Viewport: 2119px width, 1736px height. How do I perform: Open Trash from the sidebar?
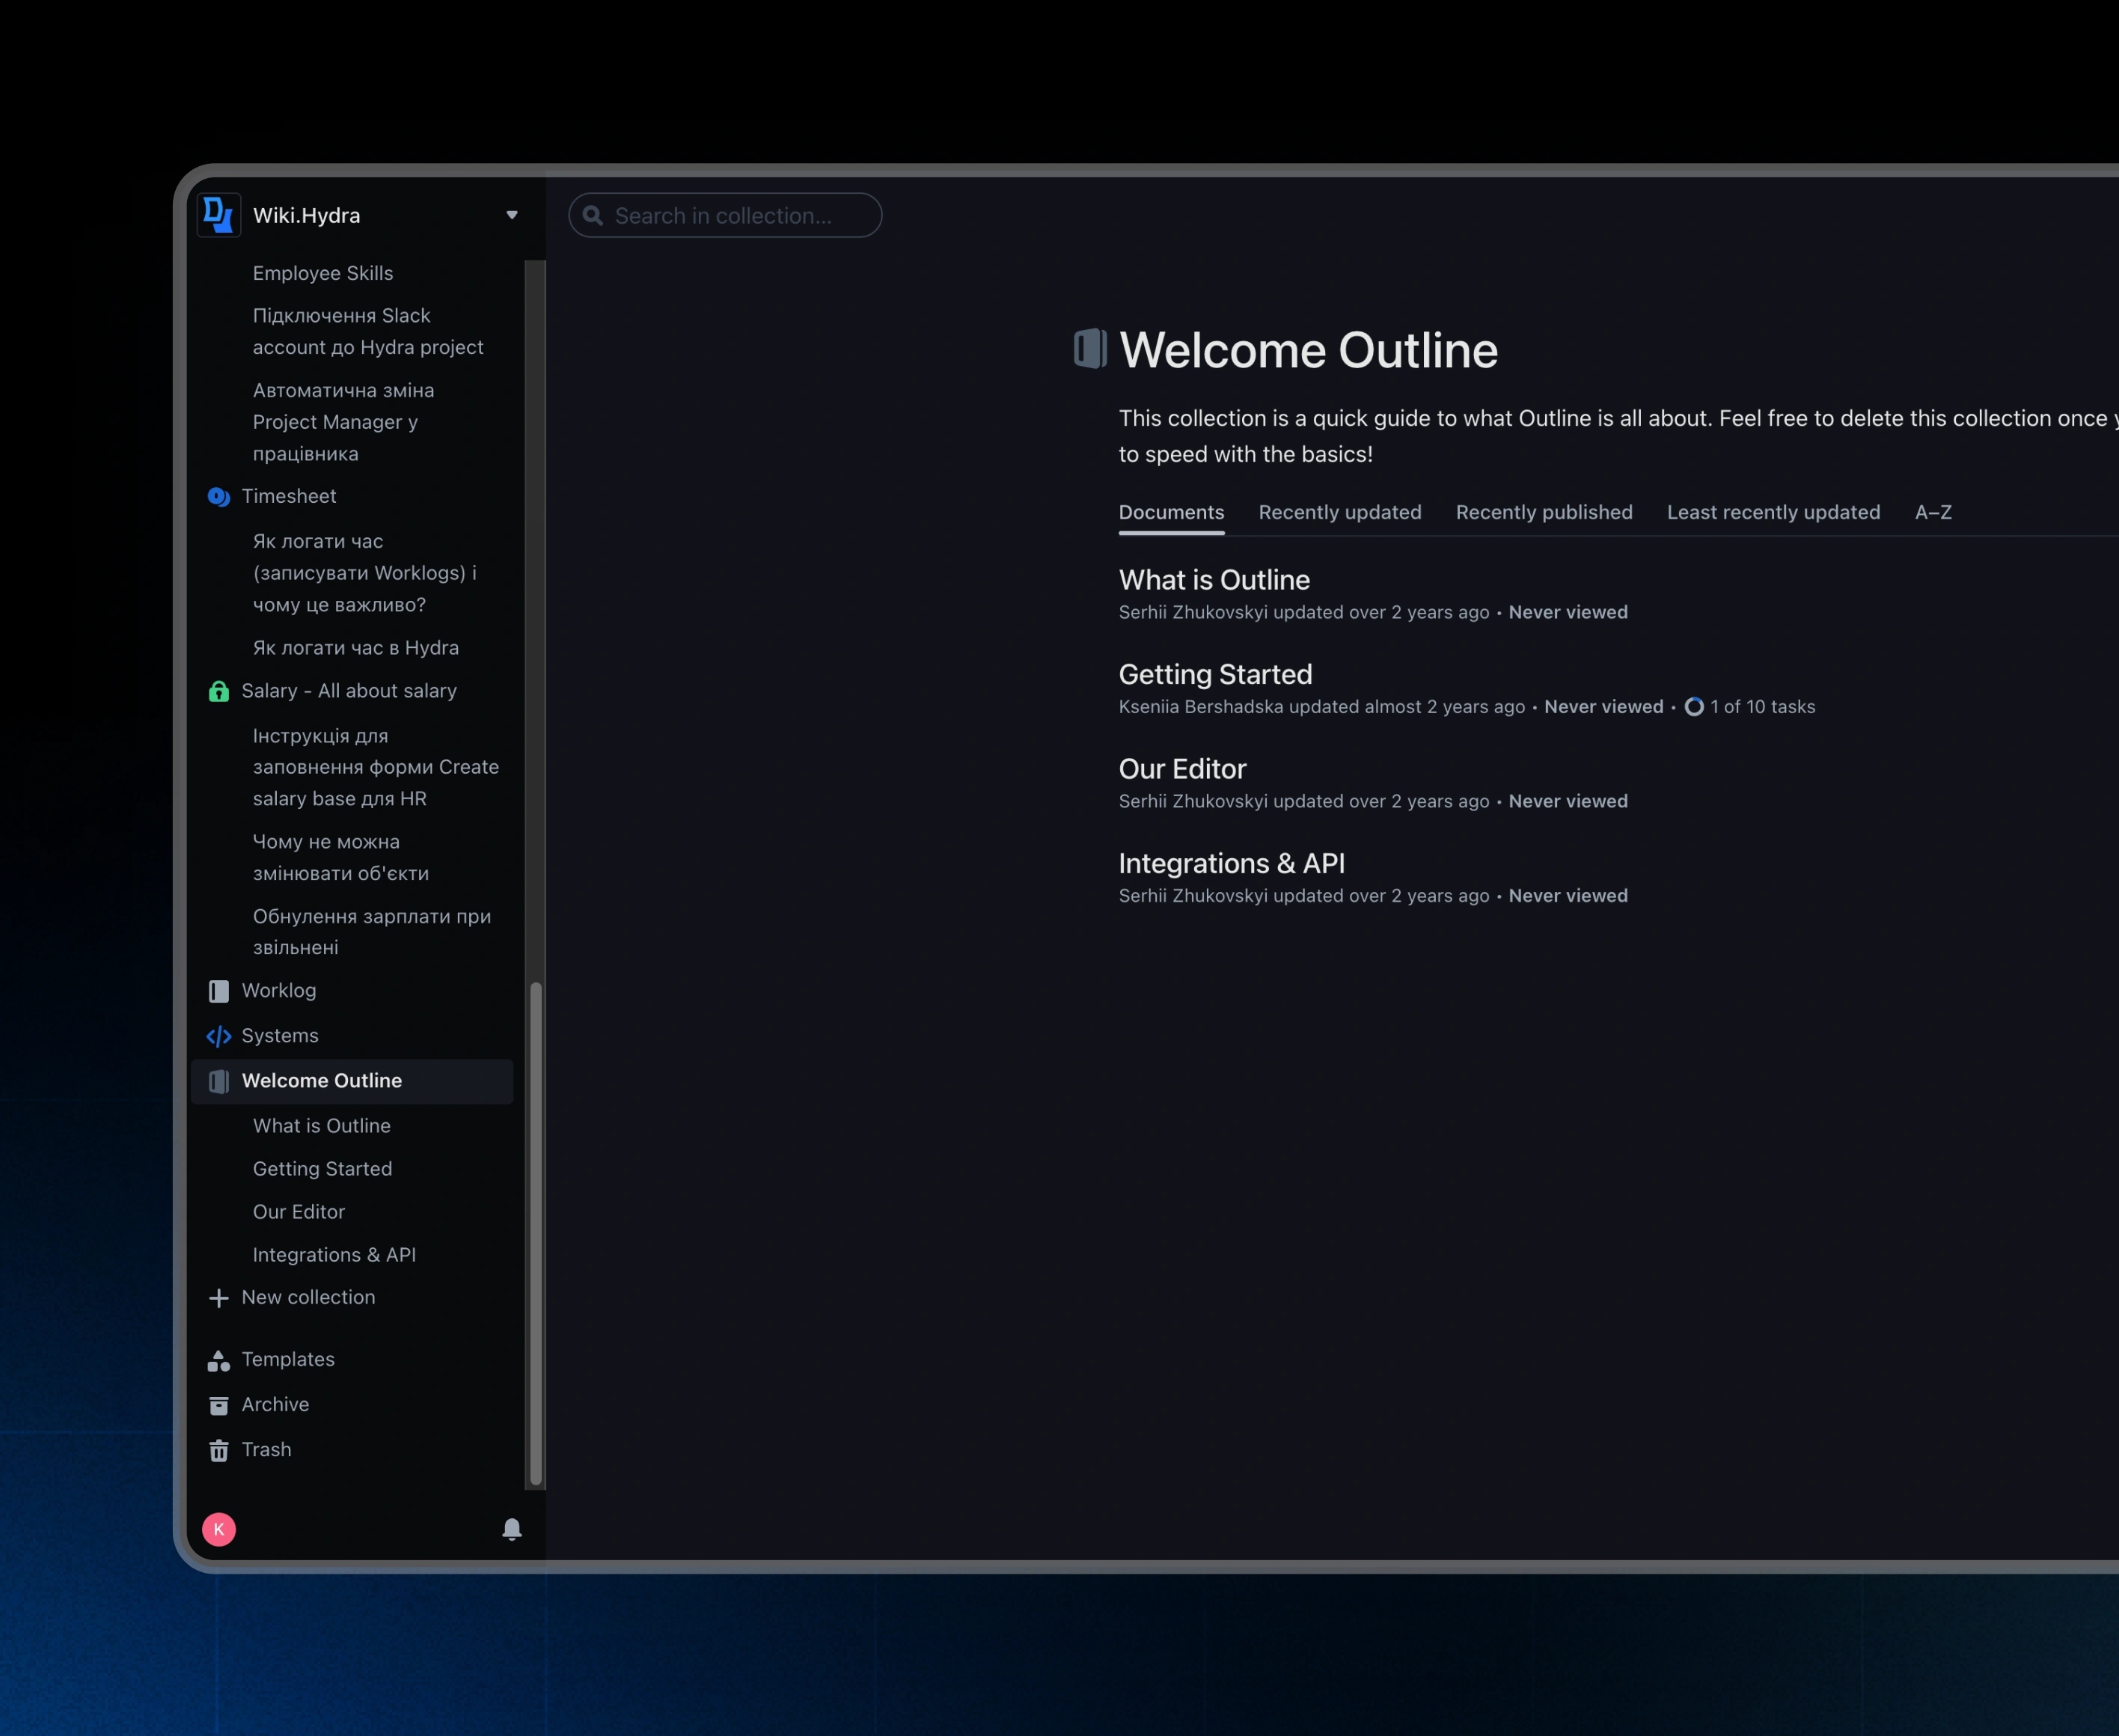[266, 1449]
